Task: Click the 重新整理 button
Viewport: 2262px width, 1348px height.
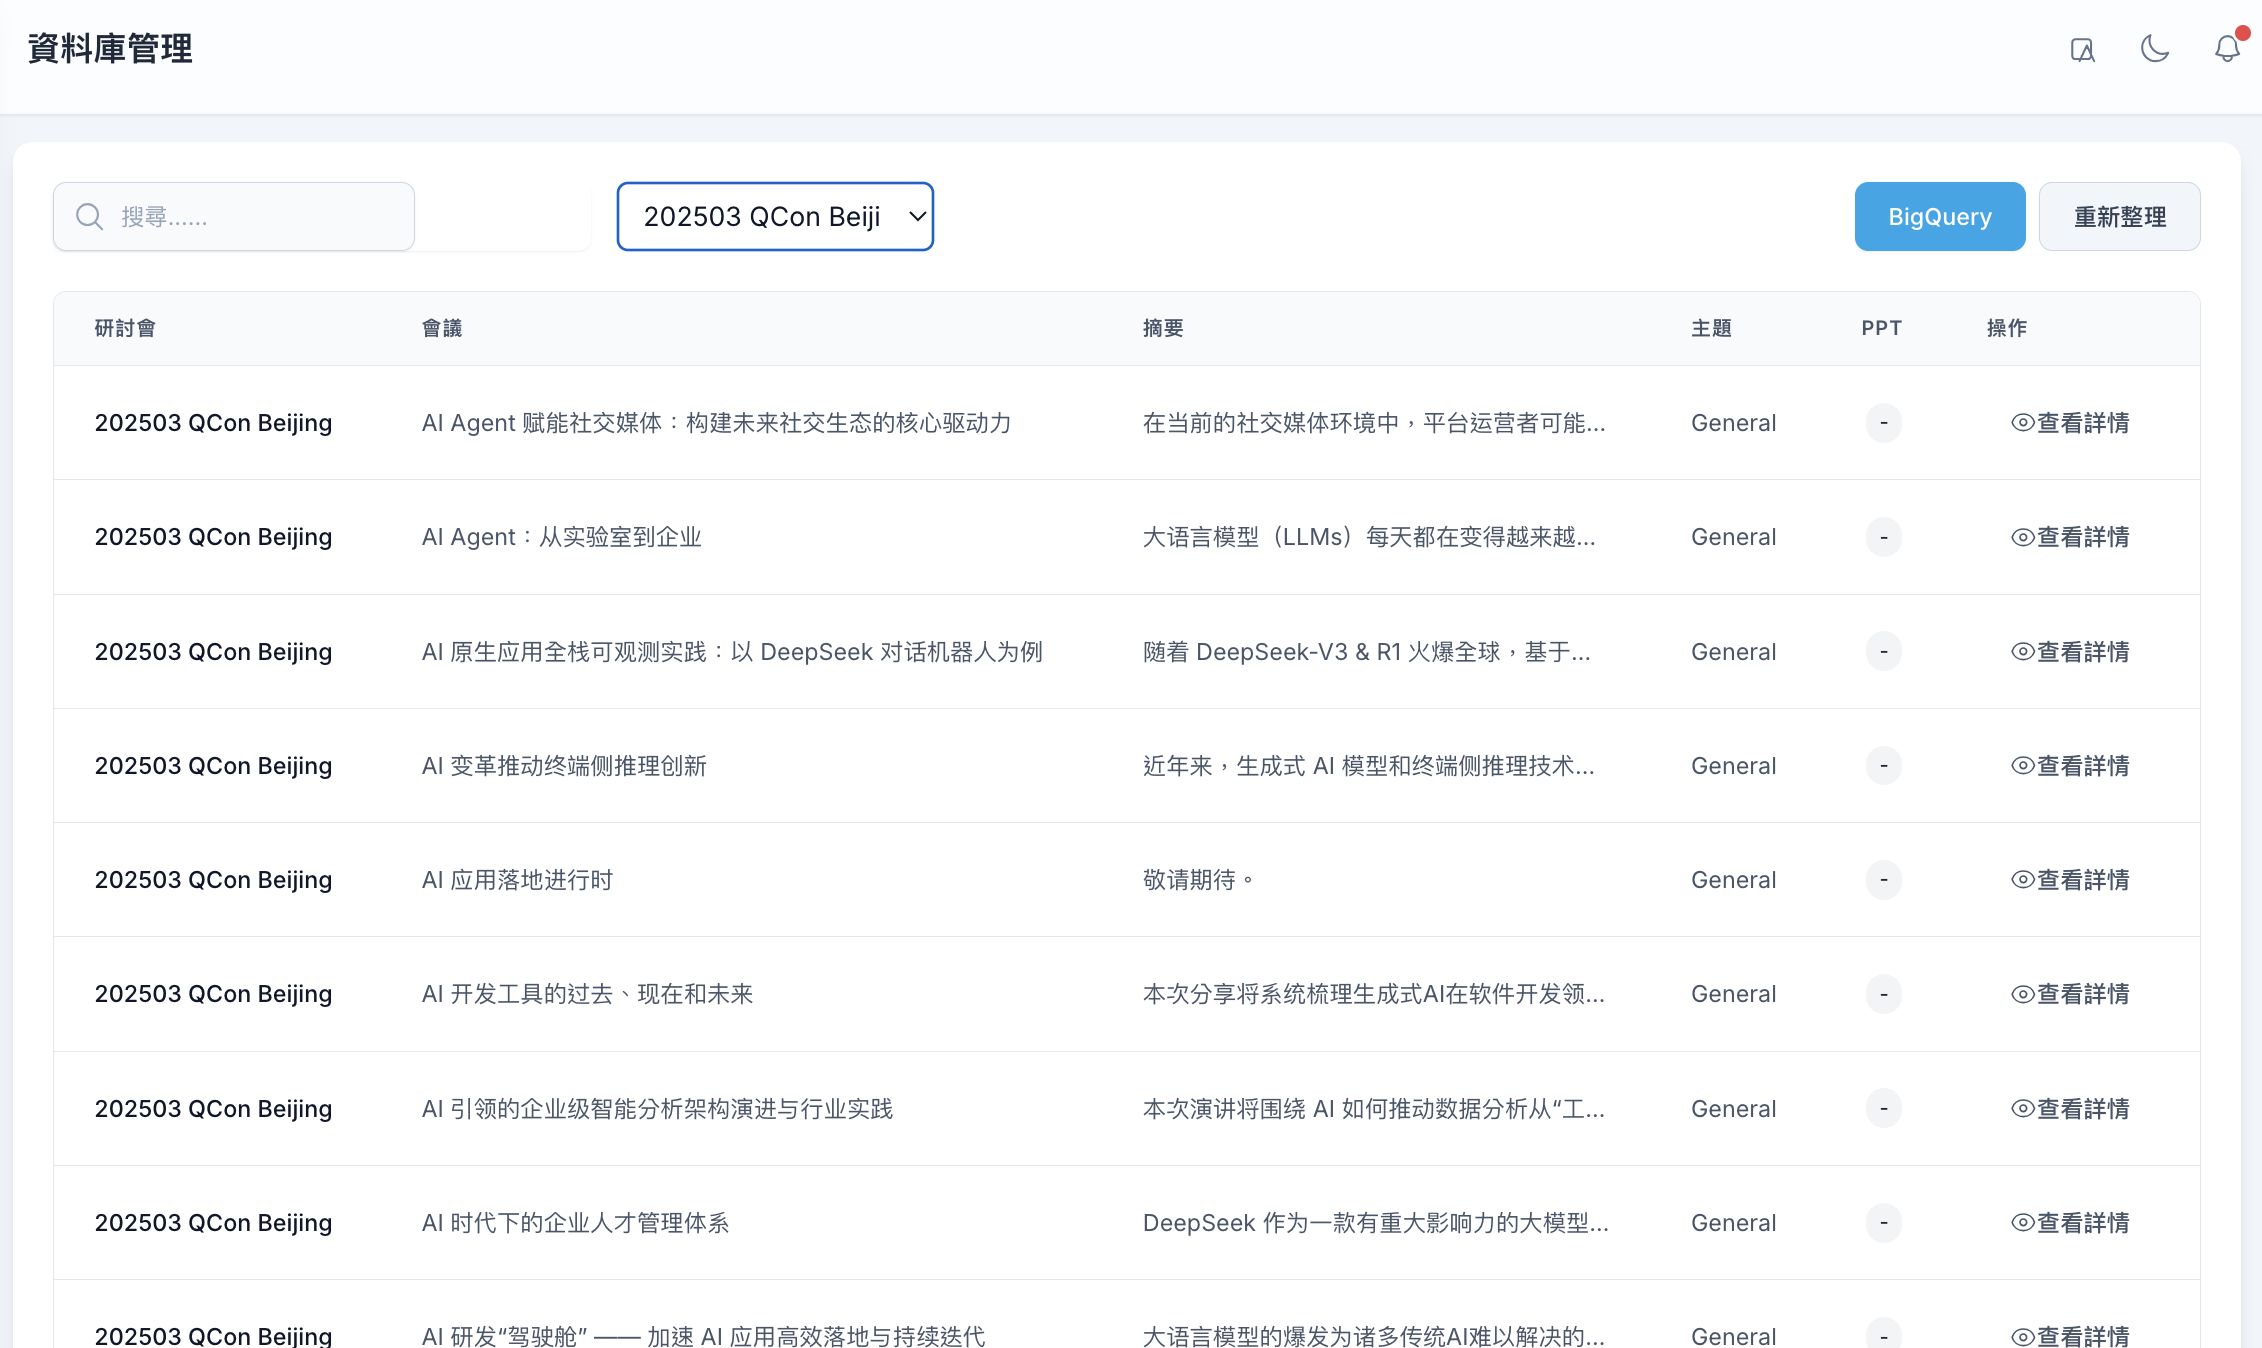Action: (x=2119, y=216)
